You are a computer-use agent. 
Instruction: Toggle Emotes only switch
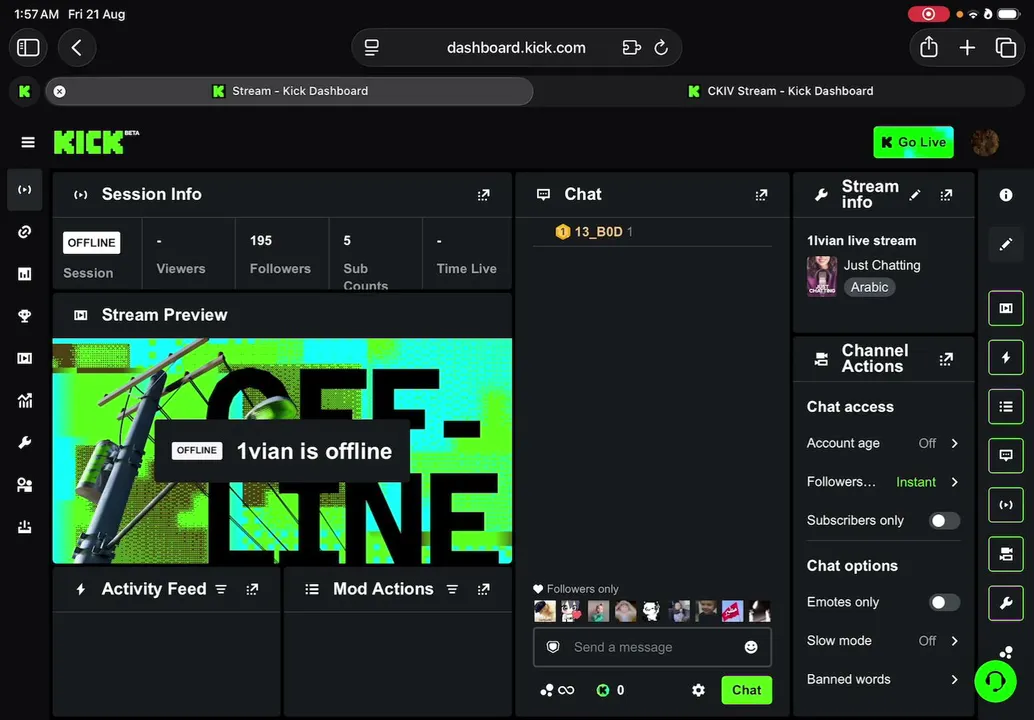click(944, 603)
